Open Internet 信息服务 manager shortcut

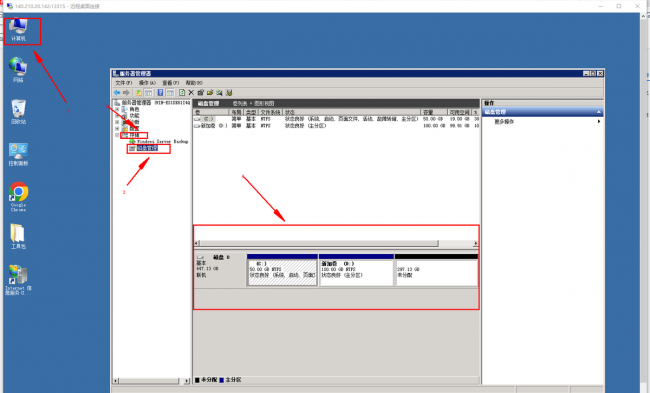coord(18,280)
